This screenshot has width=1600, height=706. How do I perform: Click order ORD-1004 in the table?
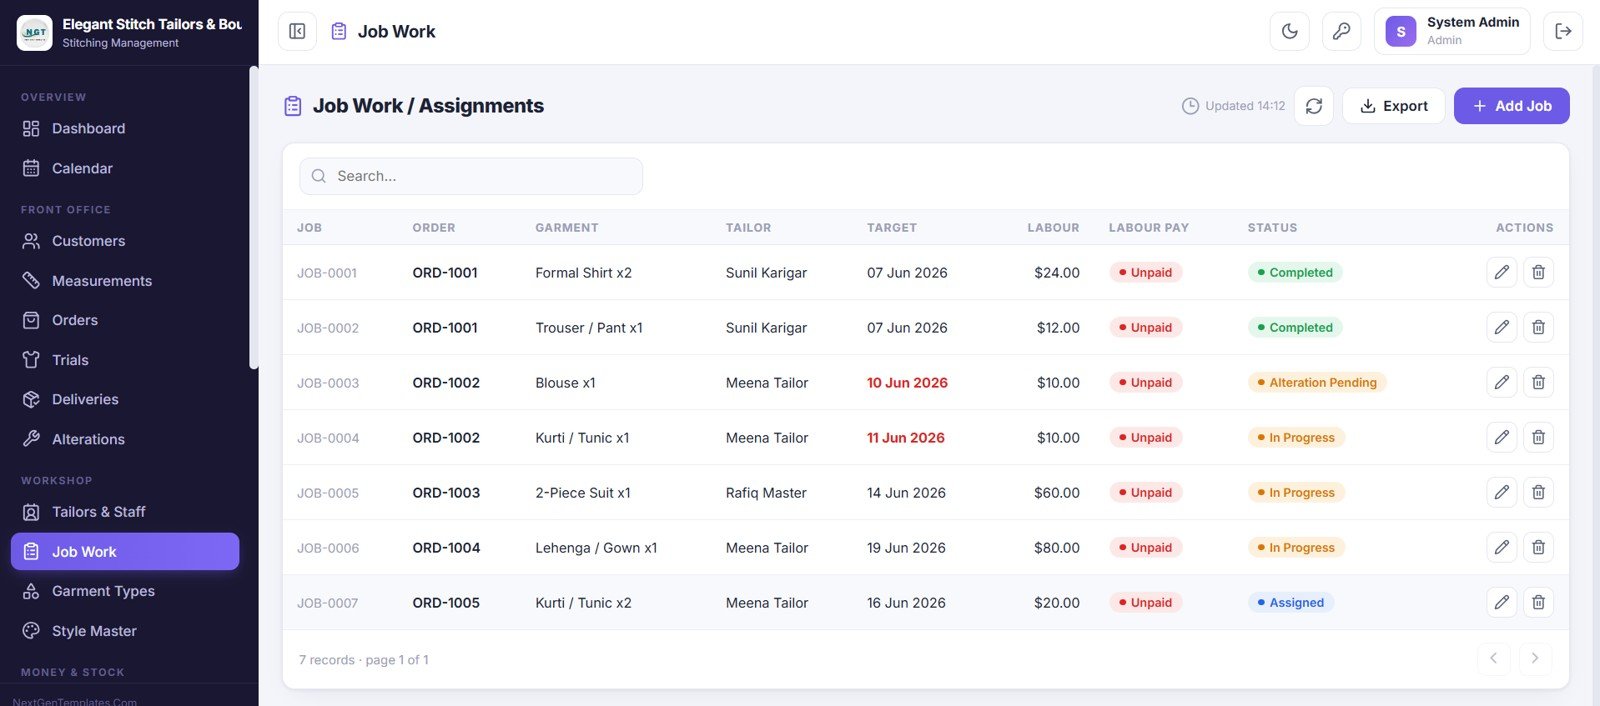446,548
